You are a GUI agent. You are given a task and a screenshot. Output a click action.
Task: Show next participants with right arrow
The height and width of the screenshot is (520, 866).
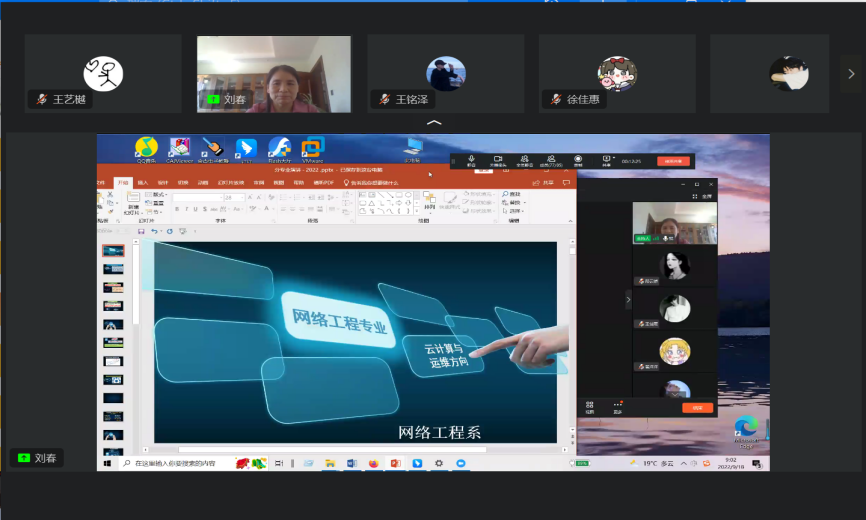[x=851, y=73]
